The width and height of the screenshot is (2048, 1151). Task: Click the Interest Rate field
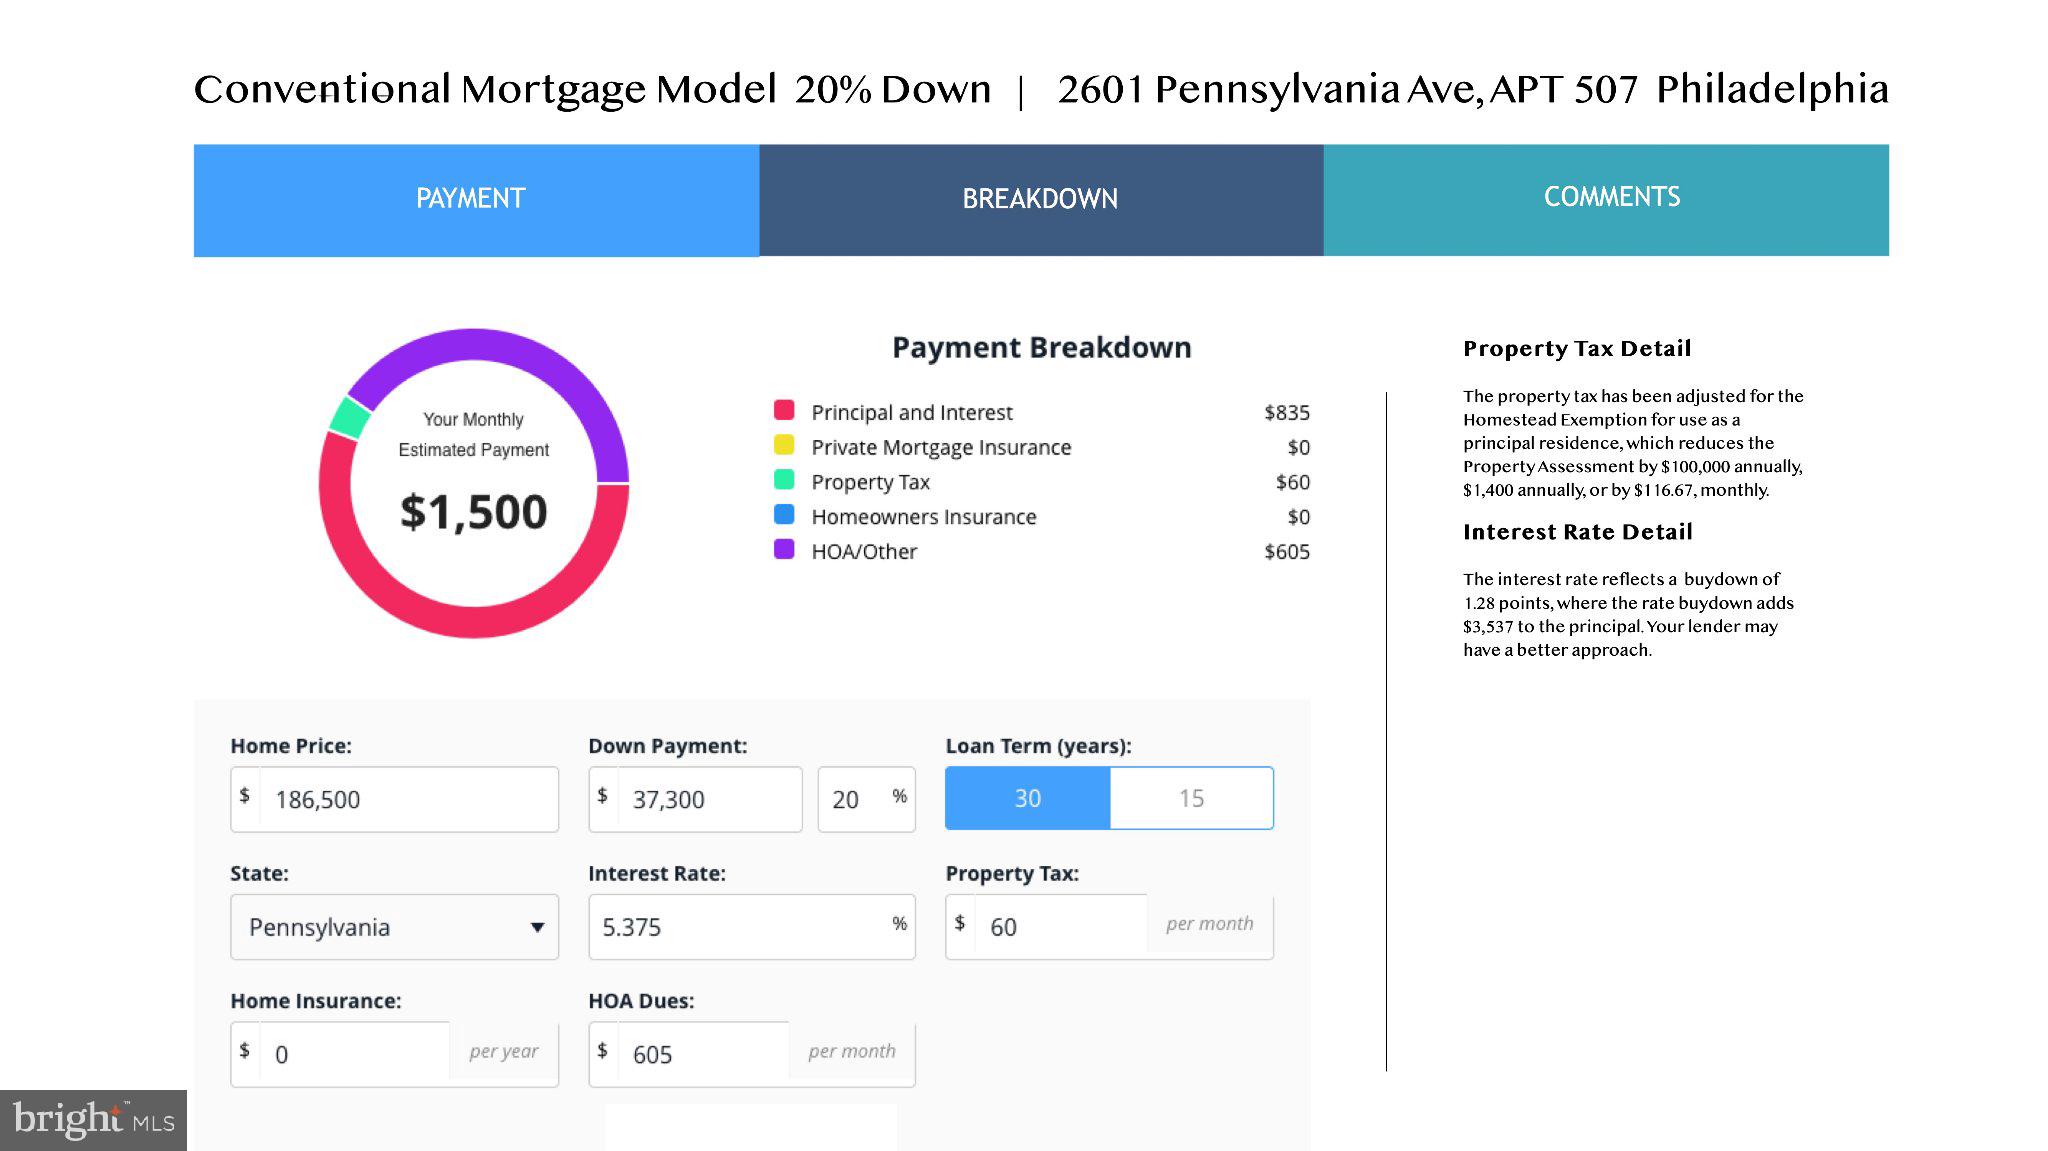[x=752, y=927]
